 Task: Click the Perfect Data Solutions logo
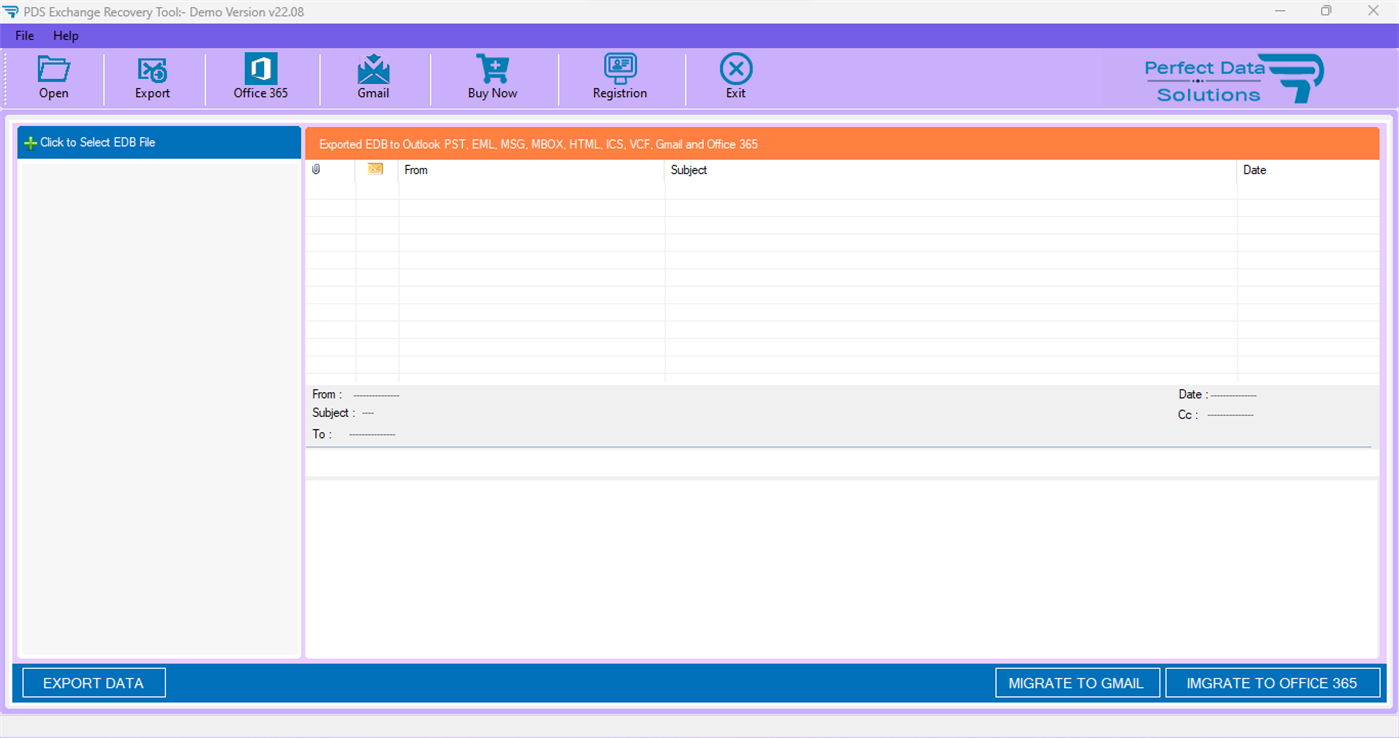click(x=1233, y=77)
